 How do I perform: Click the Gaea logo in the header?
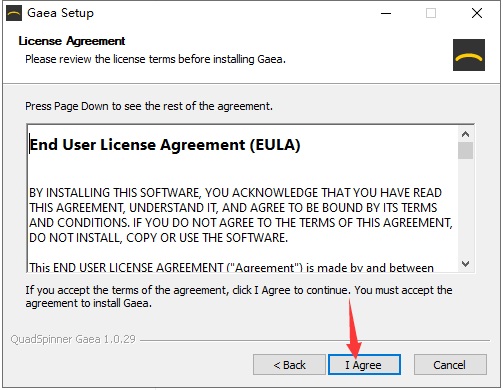pyautogui.click(x=469, y=55)
